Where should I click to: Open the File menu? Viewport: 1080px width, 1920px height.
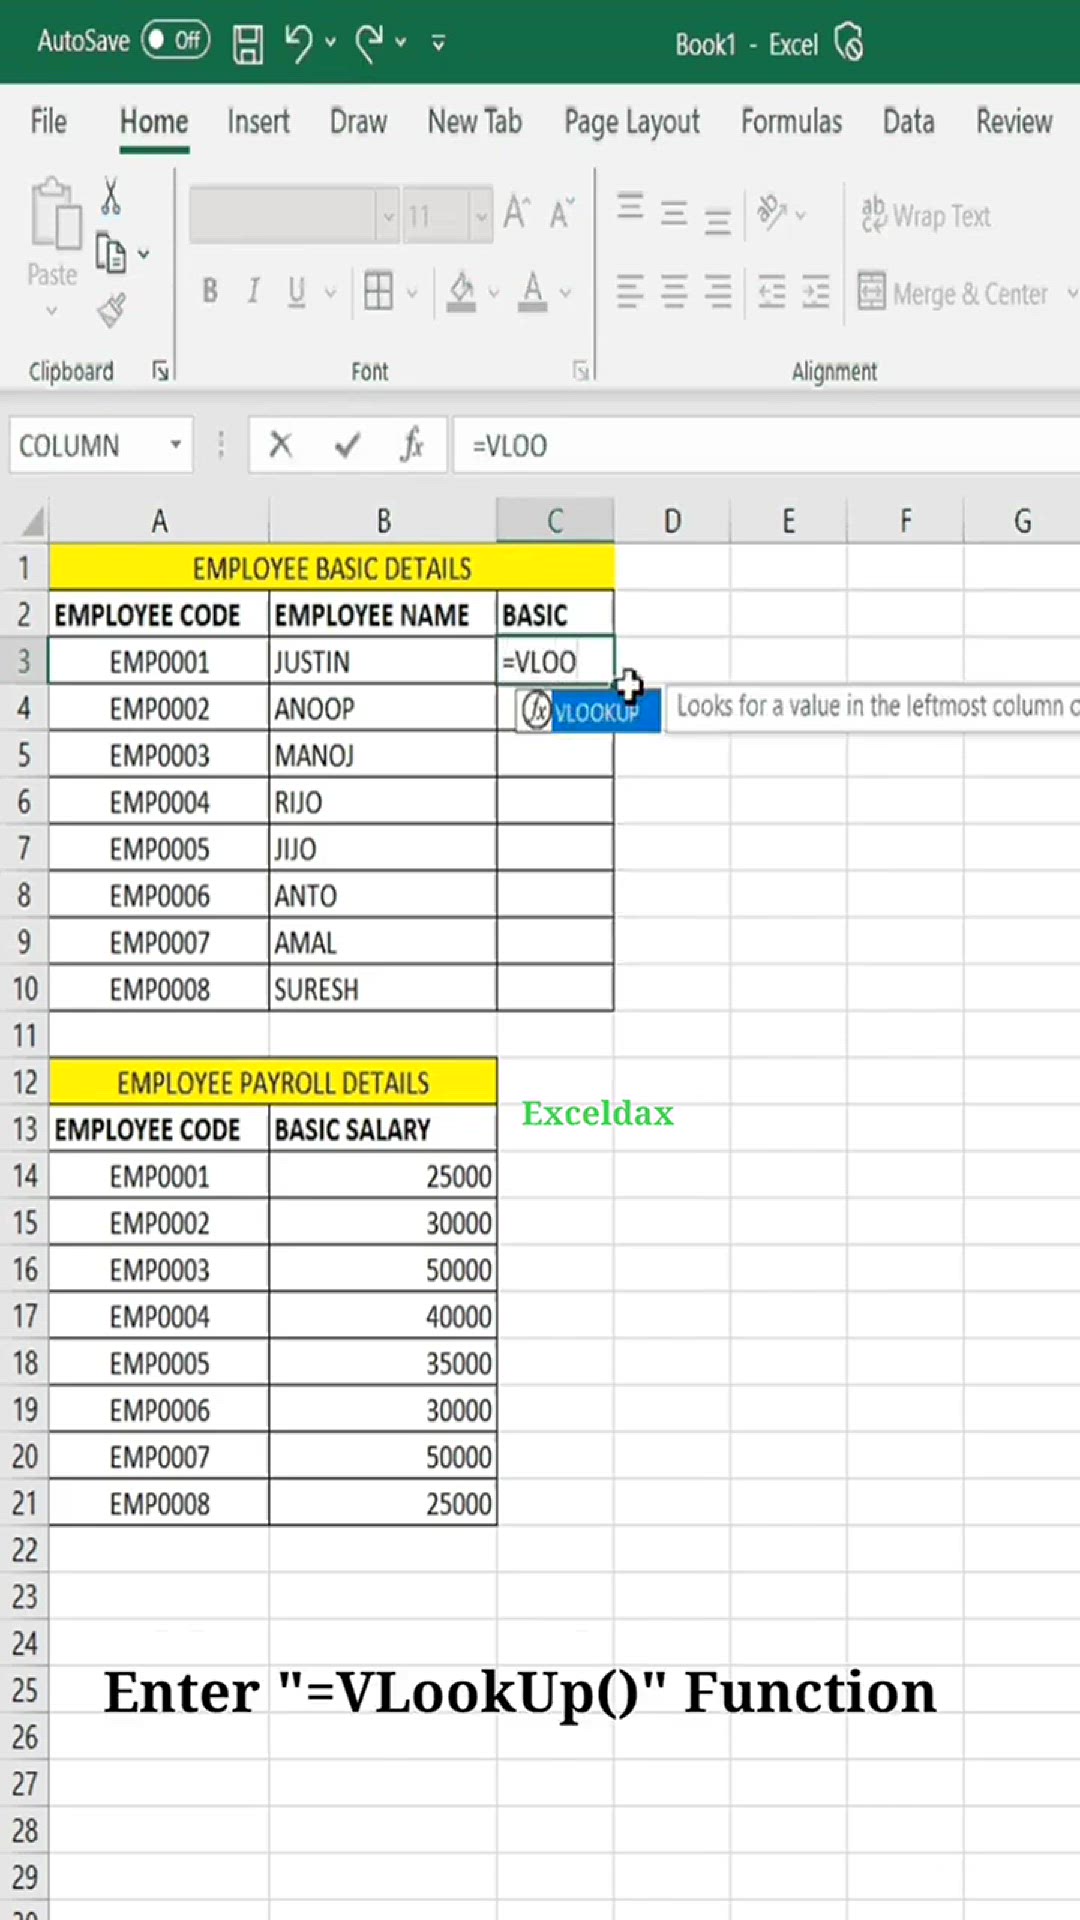click(48, 121)
